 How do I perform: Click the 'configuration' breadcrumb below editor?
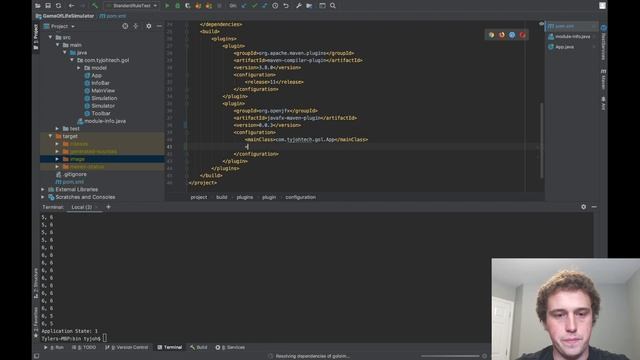coord(300,197)
